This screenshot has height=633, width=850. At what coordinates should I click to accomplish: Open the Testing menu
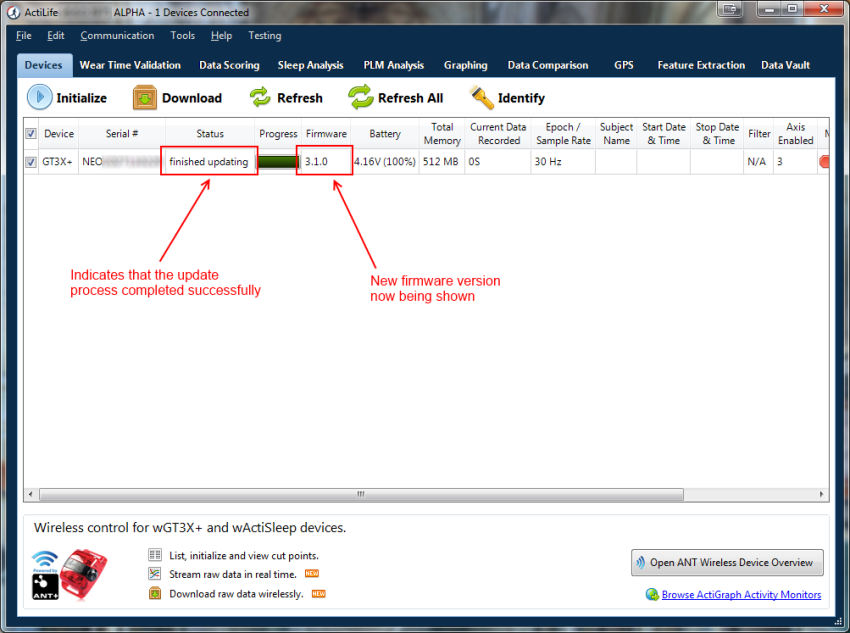[264, 35]
